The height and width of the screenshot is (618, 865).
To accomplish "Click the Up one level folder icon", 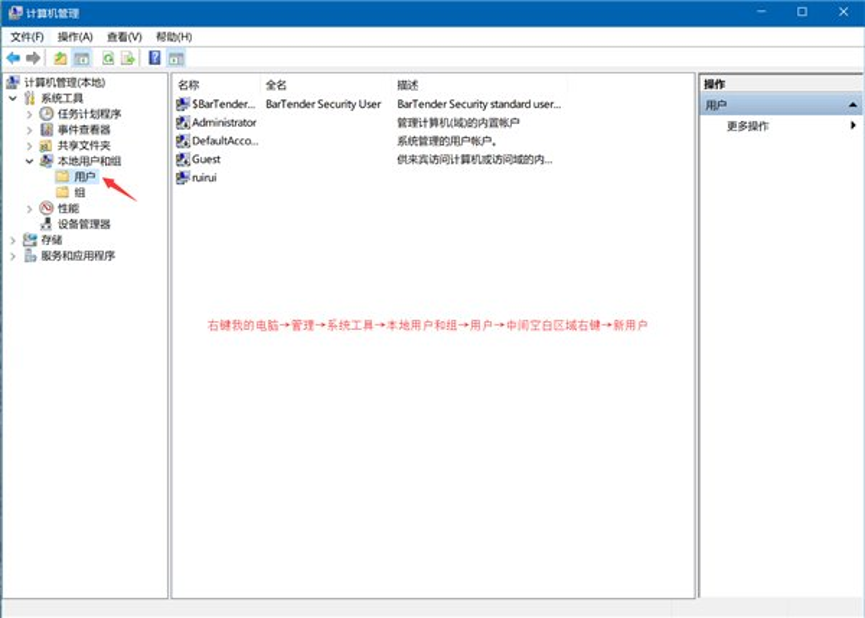I will (61, 58).
